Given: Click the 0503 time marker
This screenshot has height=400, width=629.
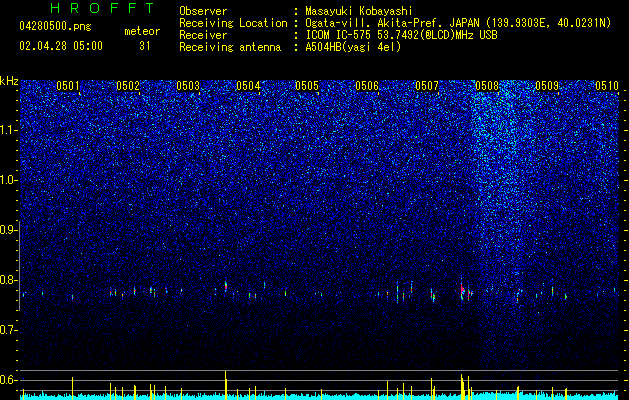Looking at the screenshot, I should tap(188, 85).
